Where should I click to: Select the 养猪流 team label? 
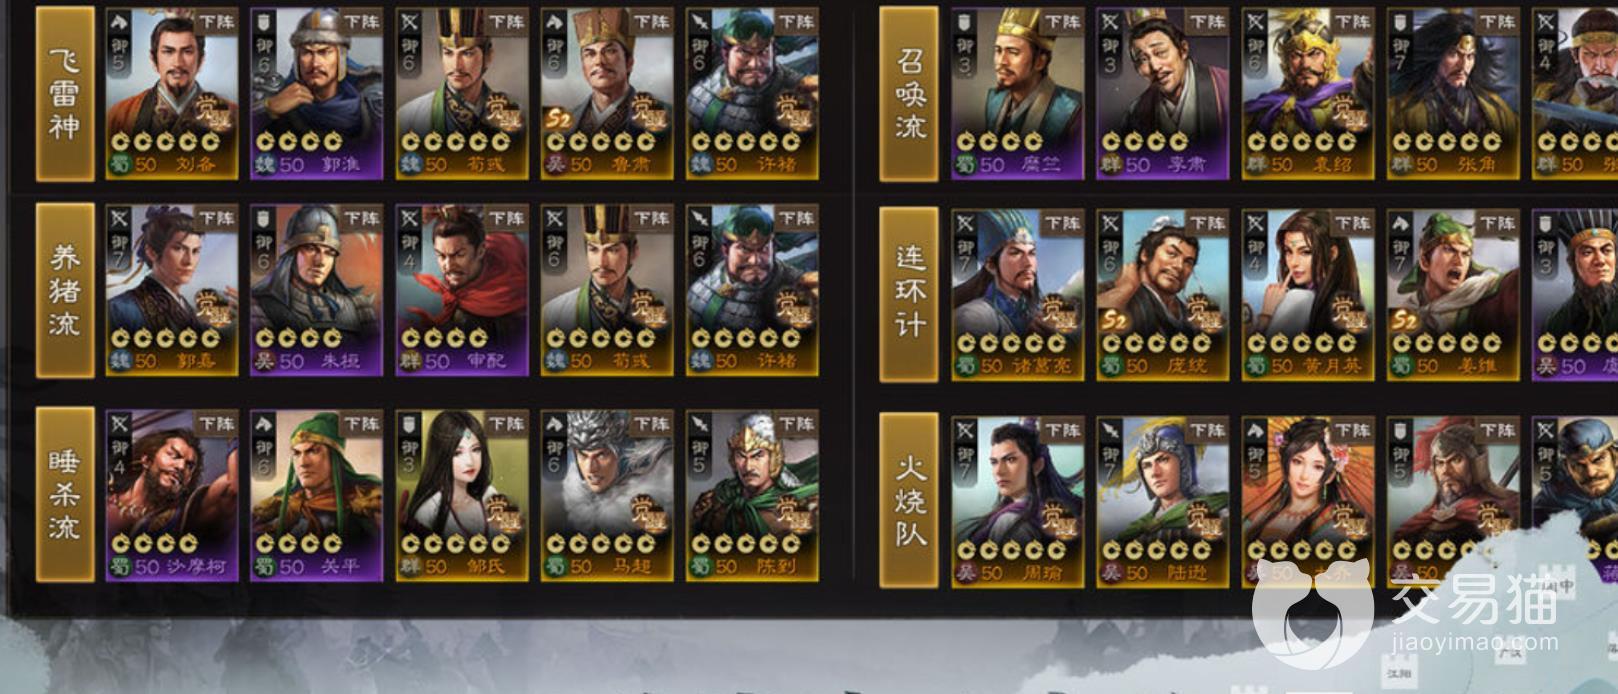tap(65, 290)
